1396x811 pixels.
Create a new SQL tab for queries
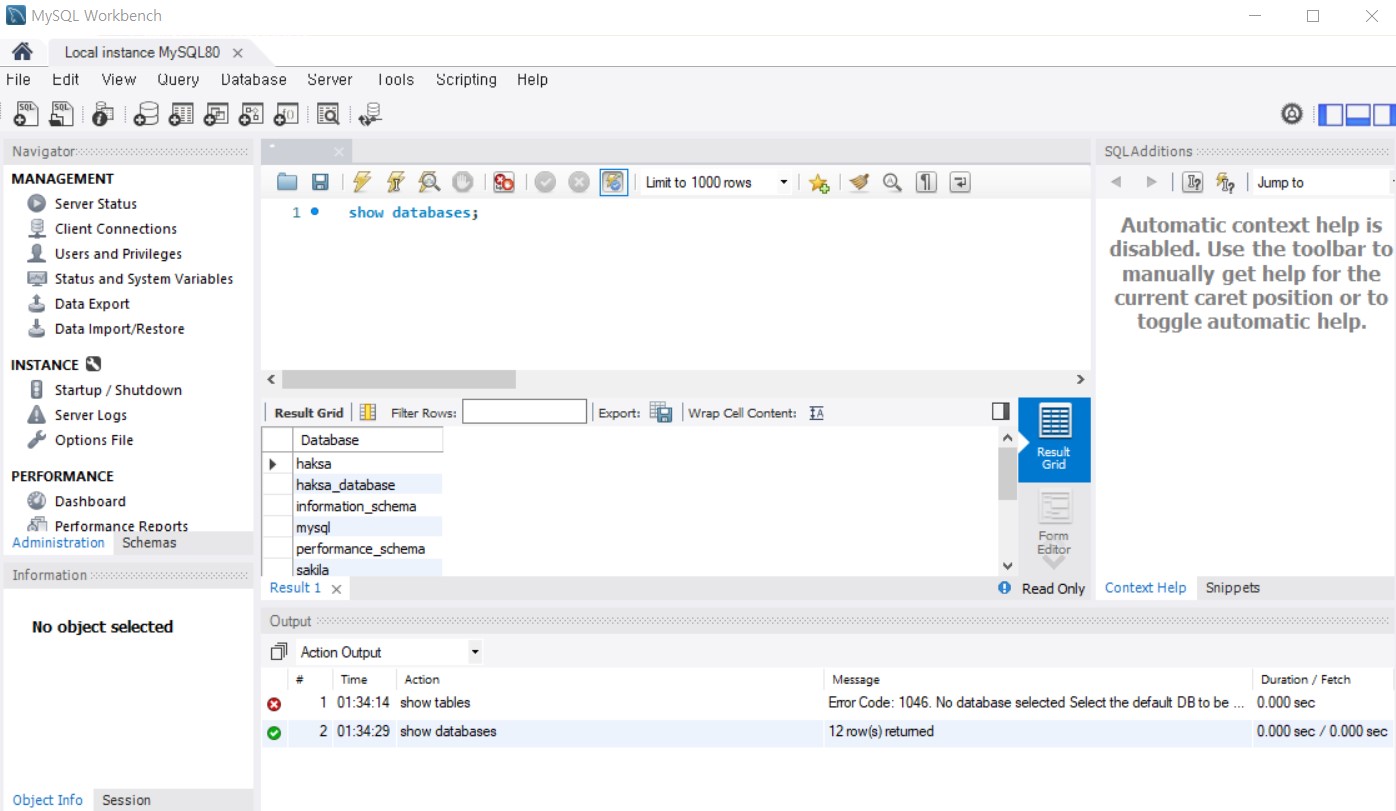point(27,115)
